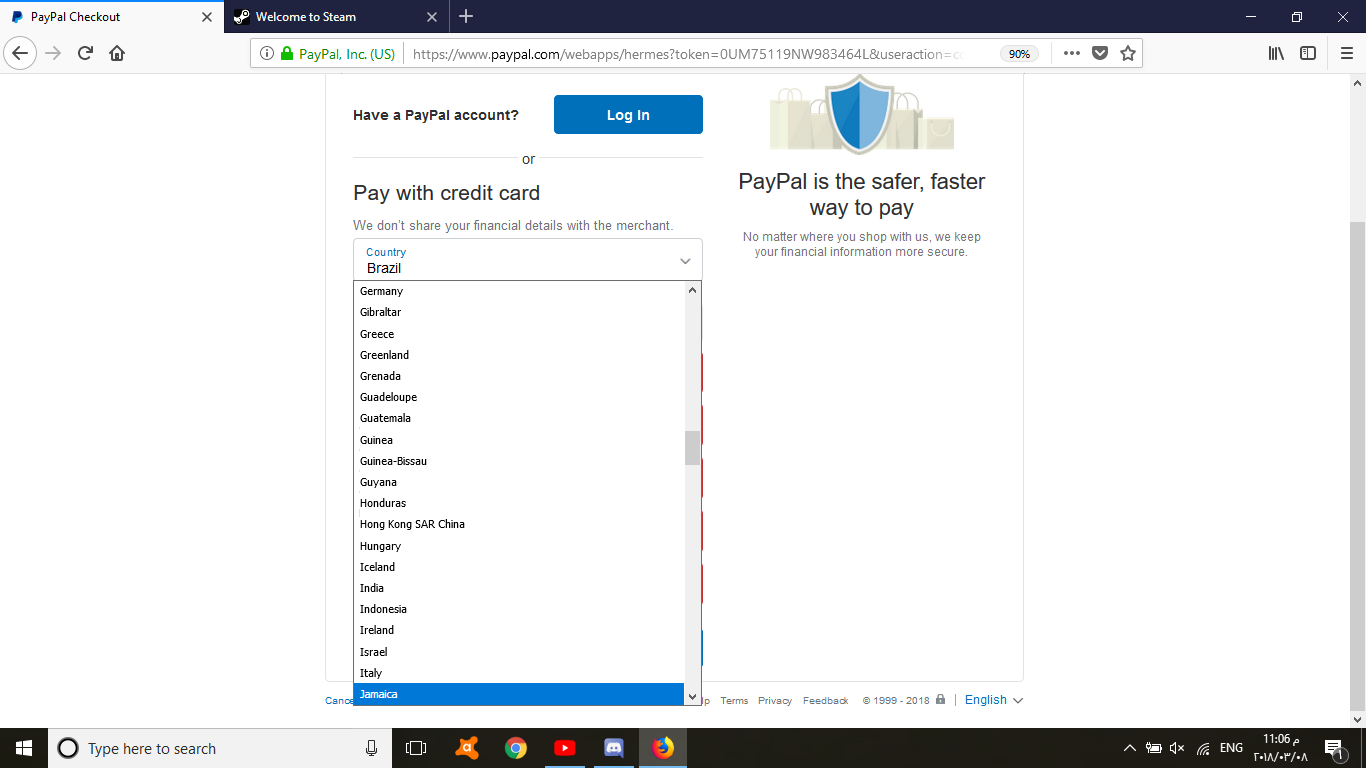Show the Firefox Library icon
This screenshot has width=1366, height=768.
1276,53
